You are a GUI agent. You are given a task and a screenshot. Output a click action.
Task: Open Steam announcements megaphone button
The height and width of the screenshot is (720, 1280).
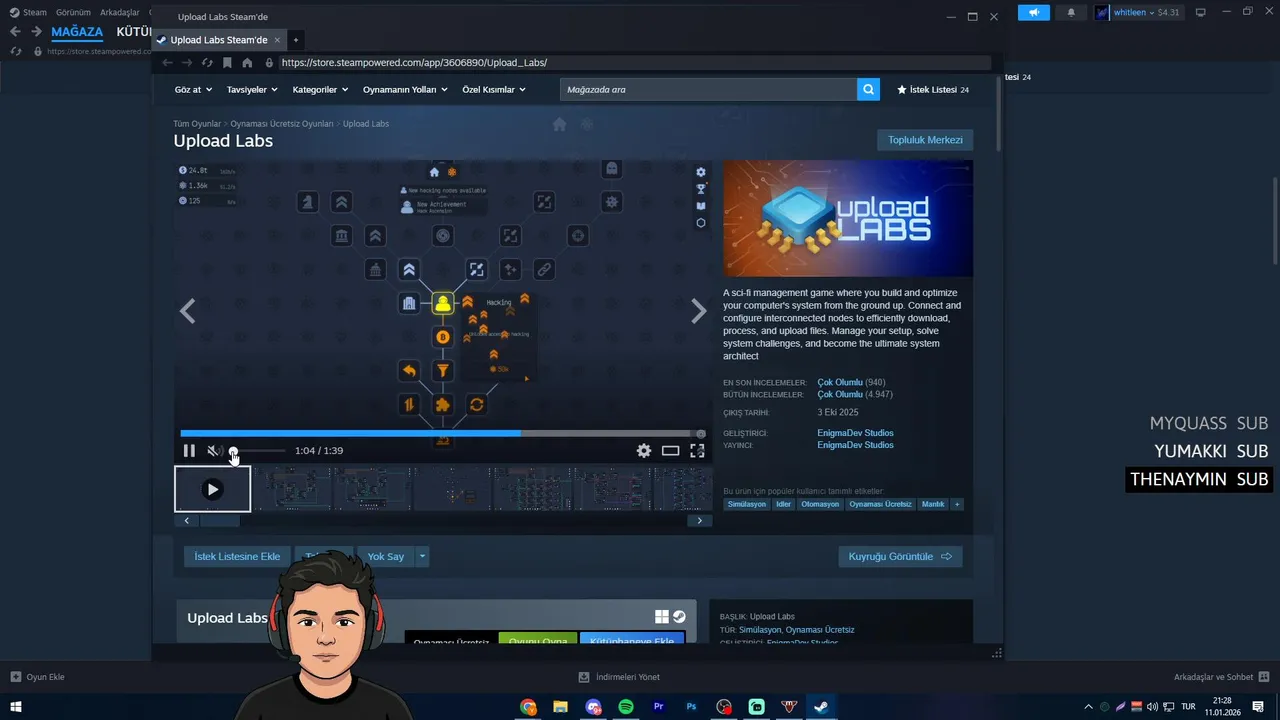1034,12
